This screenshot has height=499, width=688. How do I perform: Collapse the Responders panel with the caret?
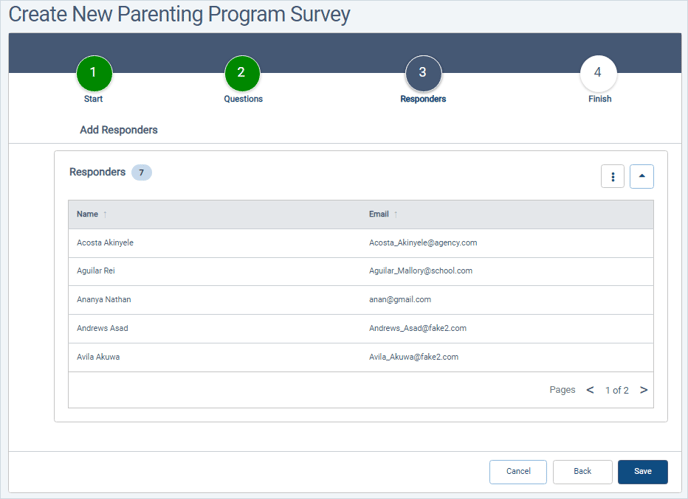click(641, 176)
